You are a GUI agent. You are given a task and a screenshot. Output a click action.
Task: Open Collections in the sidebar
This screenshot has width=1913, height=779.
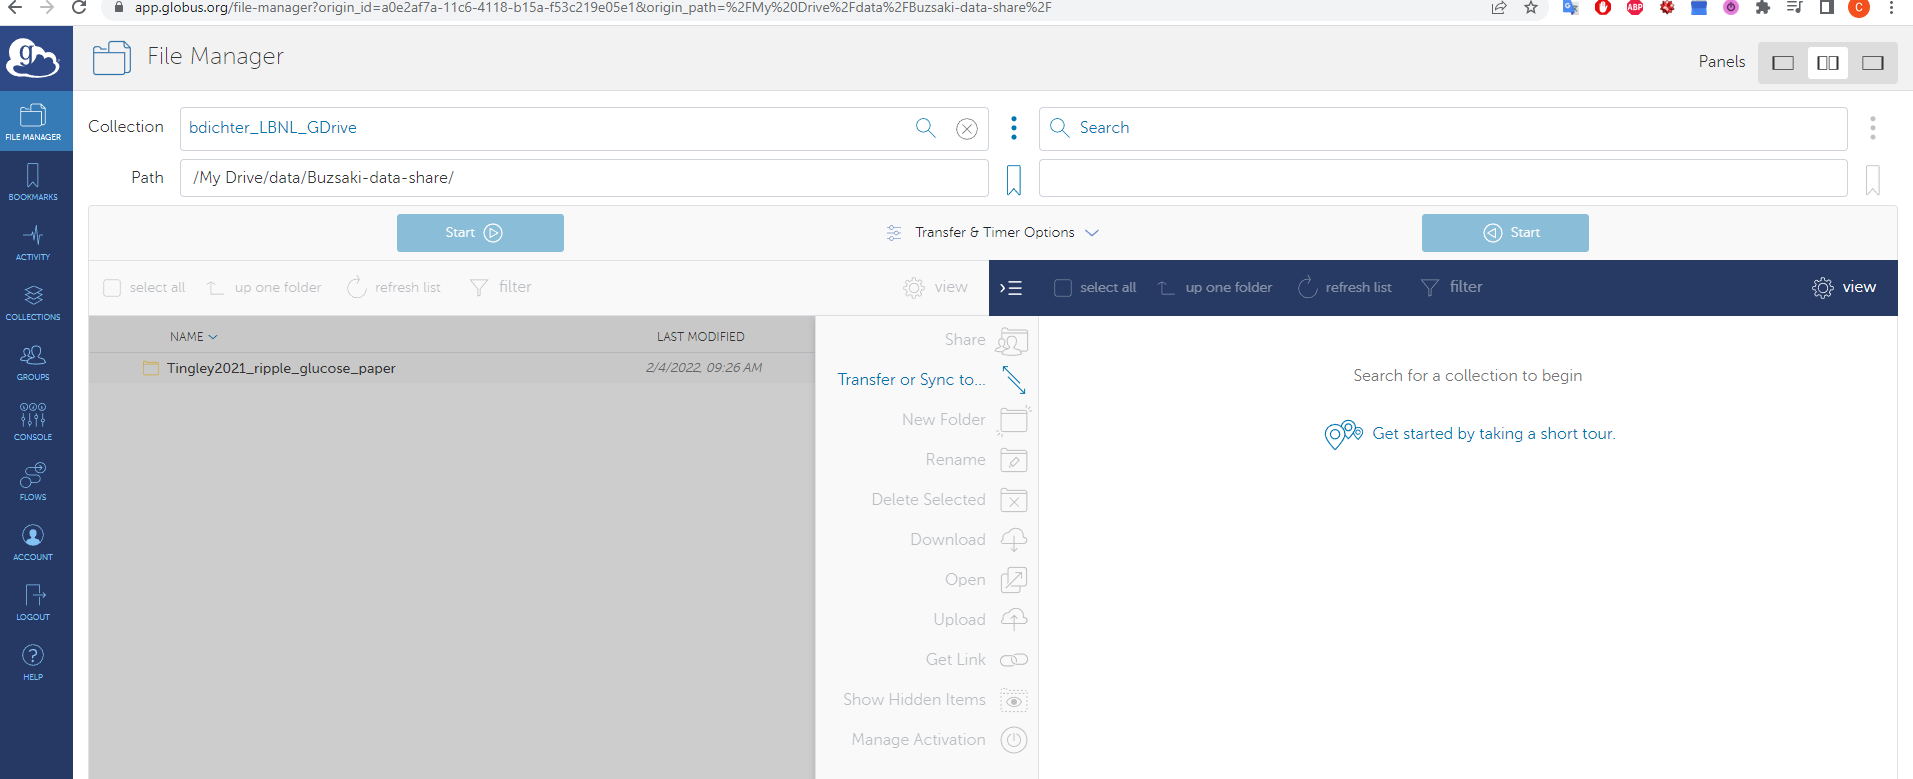33,302
